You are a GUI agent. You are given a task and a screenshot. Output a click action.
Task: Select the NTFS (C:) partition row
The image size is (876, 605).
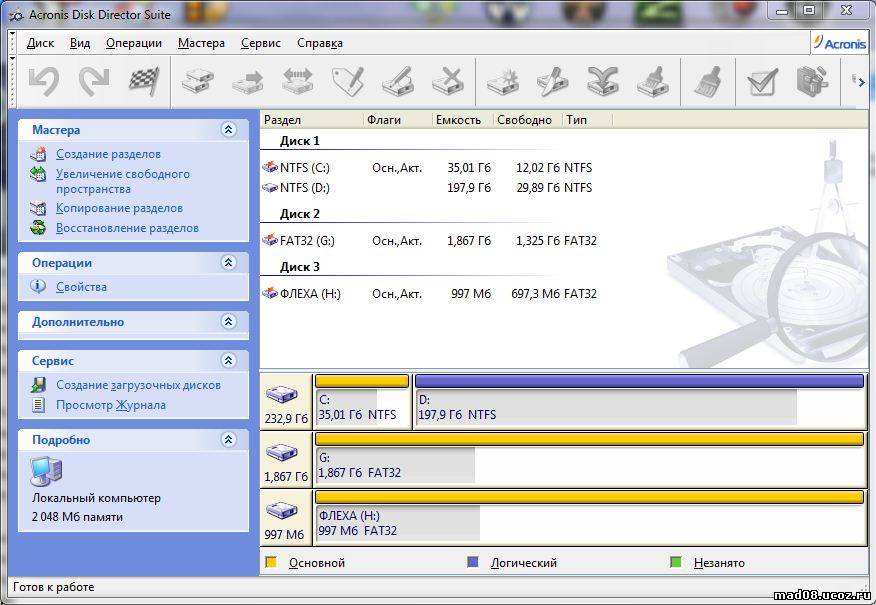pos(428,168)
